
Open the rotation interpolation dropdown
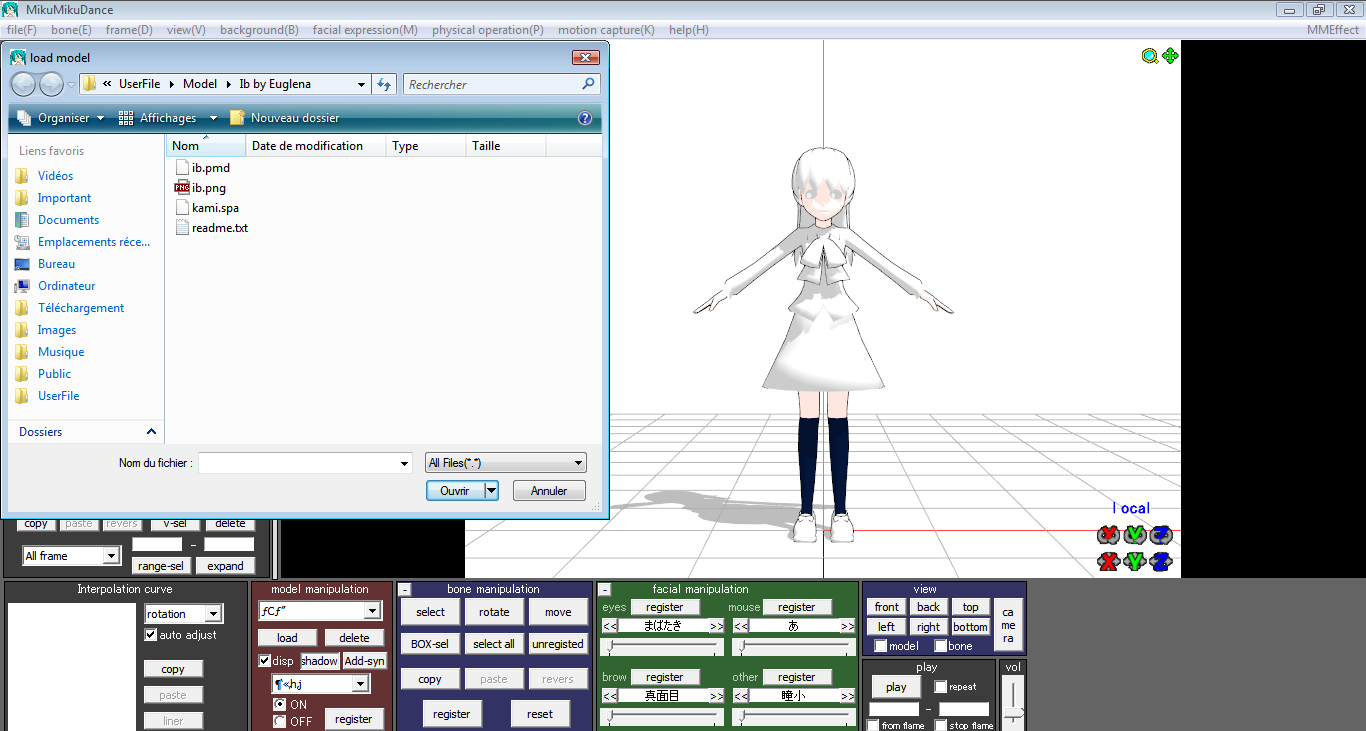(213, 614)
